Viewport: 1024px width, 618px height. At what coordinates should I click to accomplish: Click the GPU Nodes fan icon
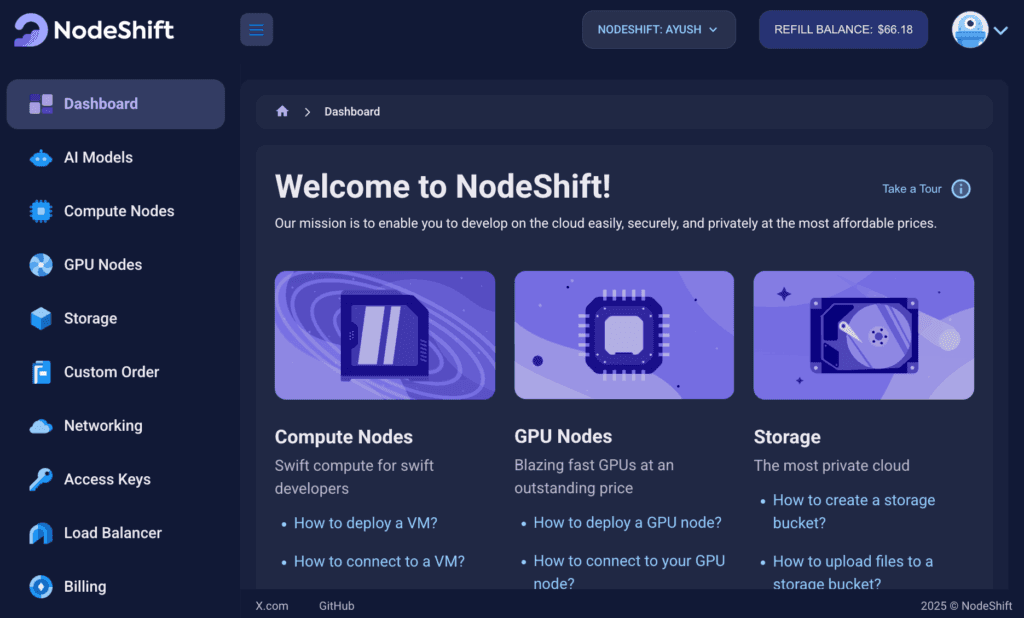coord(41,265)
